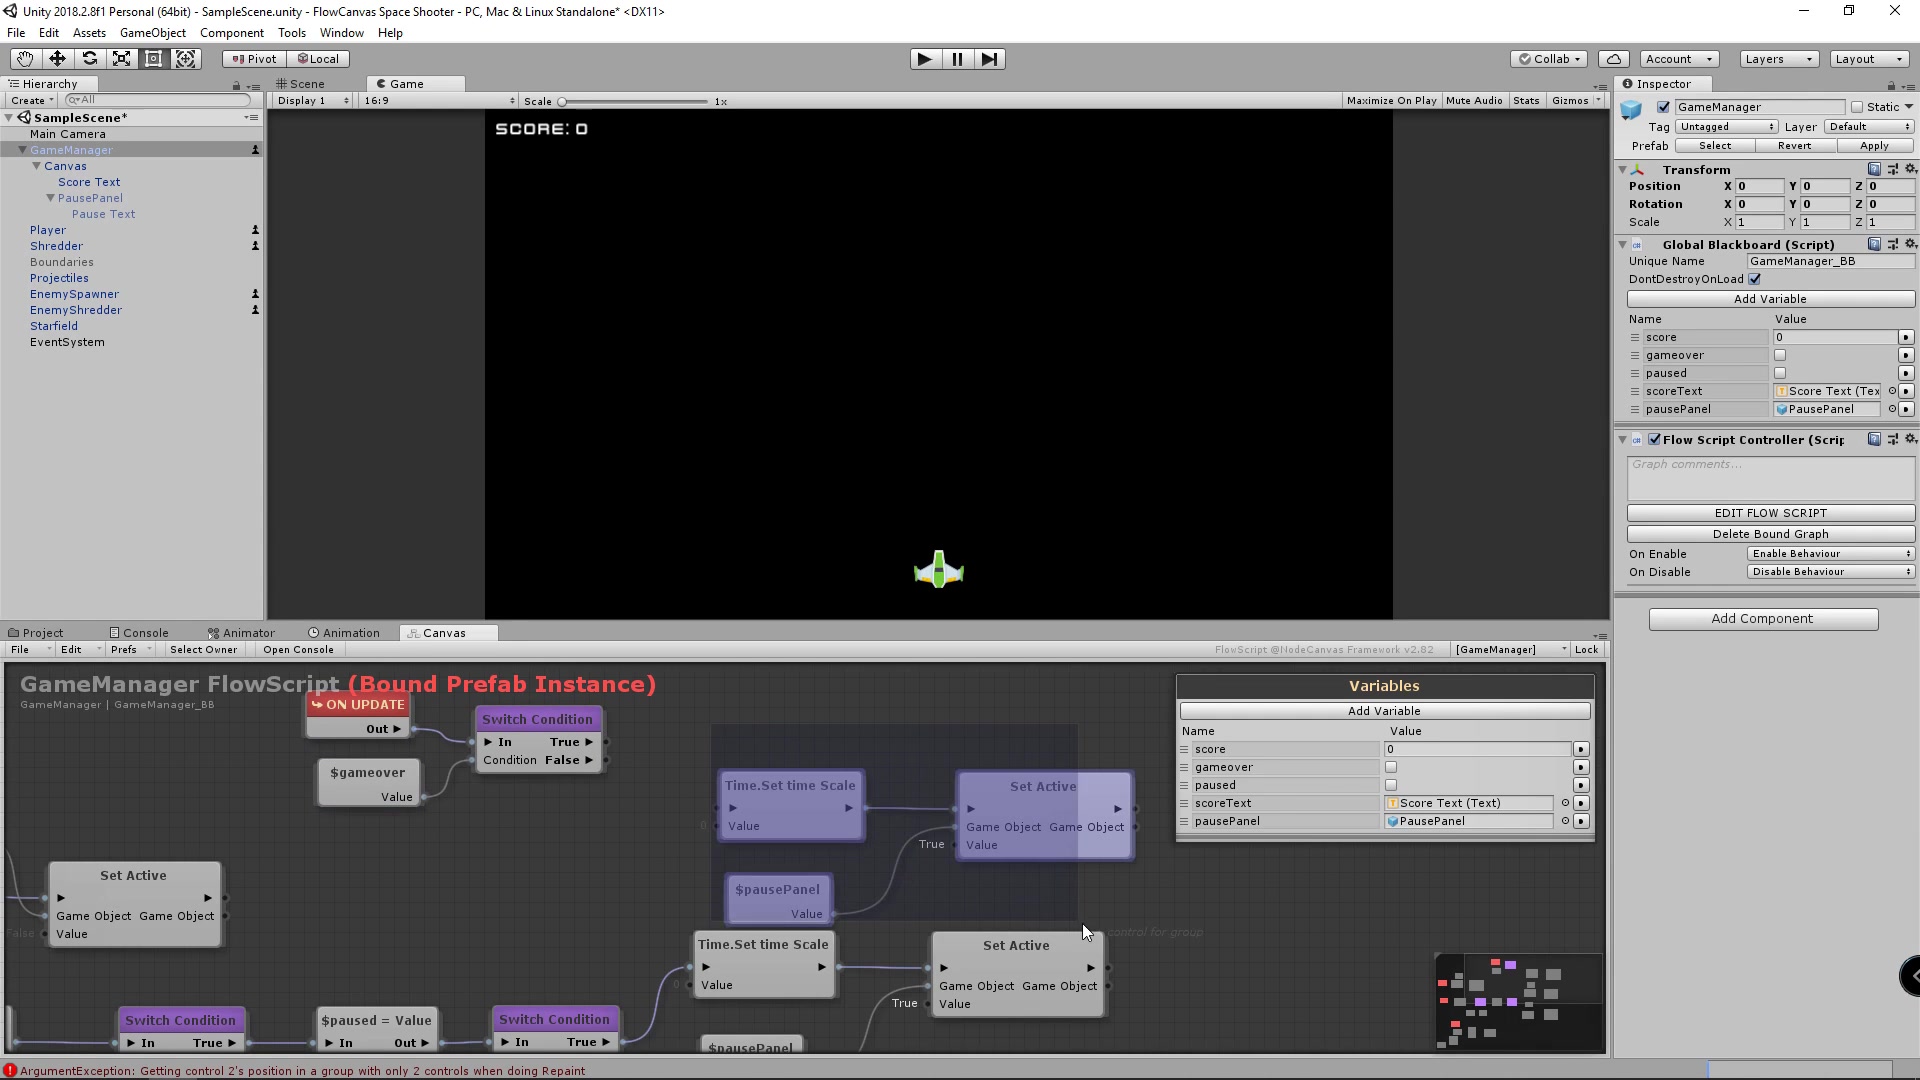Select the Scale tool
The image size is (1920, 1080).
(121, 59)
